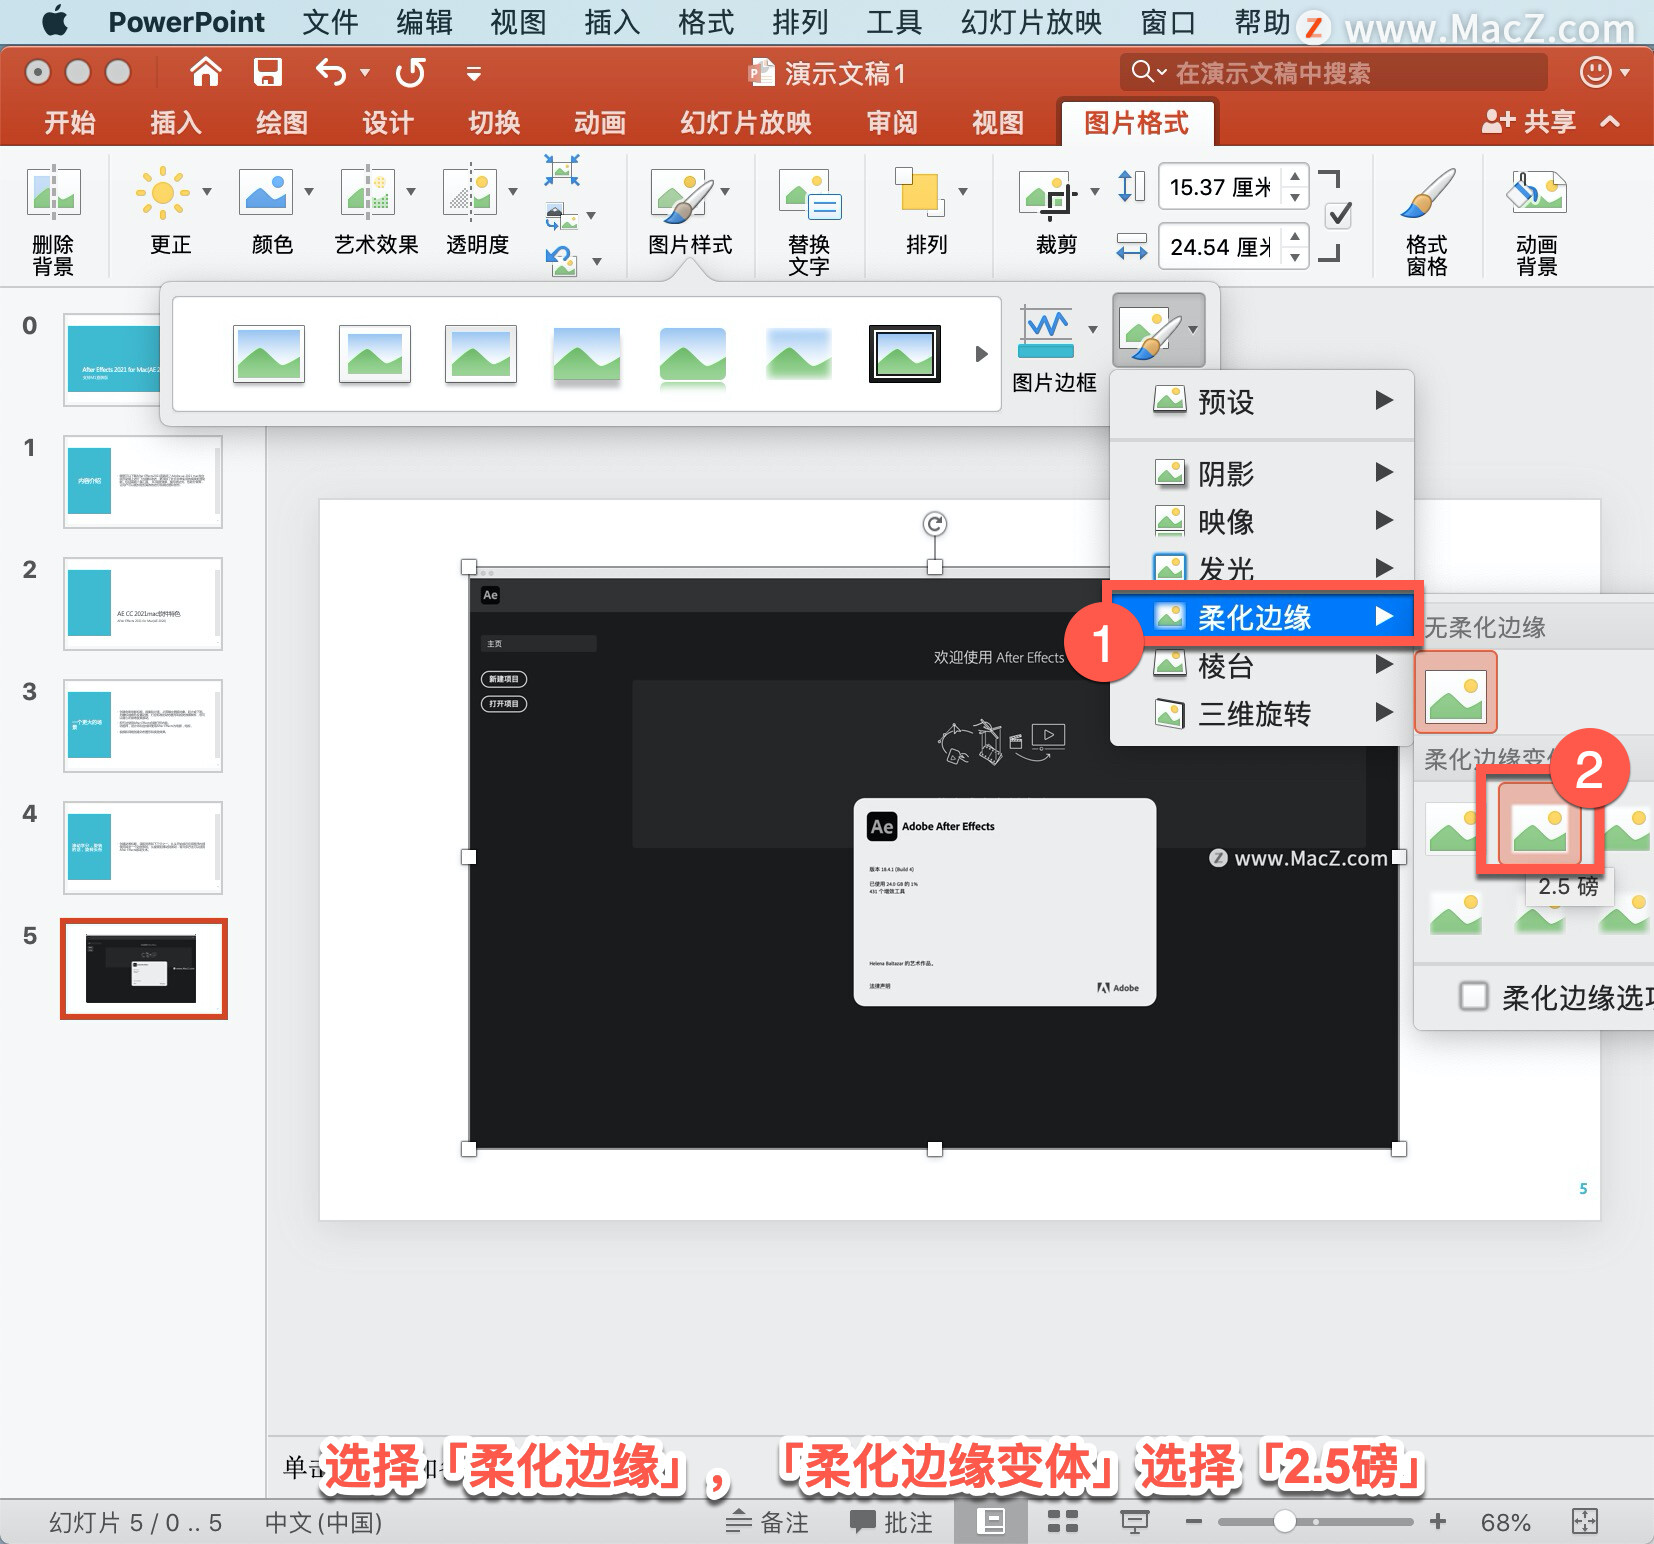Select the No Soft Edges thumbnail

(x=1456, y=694)
